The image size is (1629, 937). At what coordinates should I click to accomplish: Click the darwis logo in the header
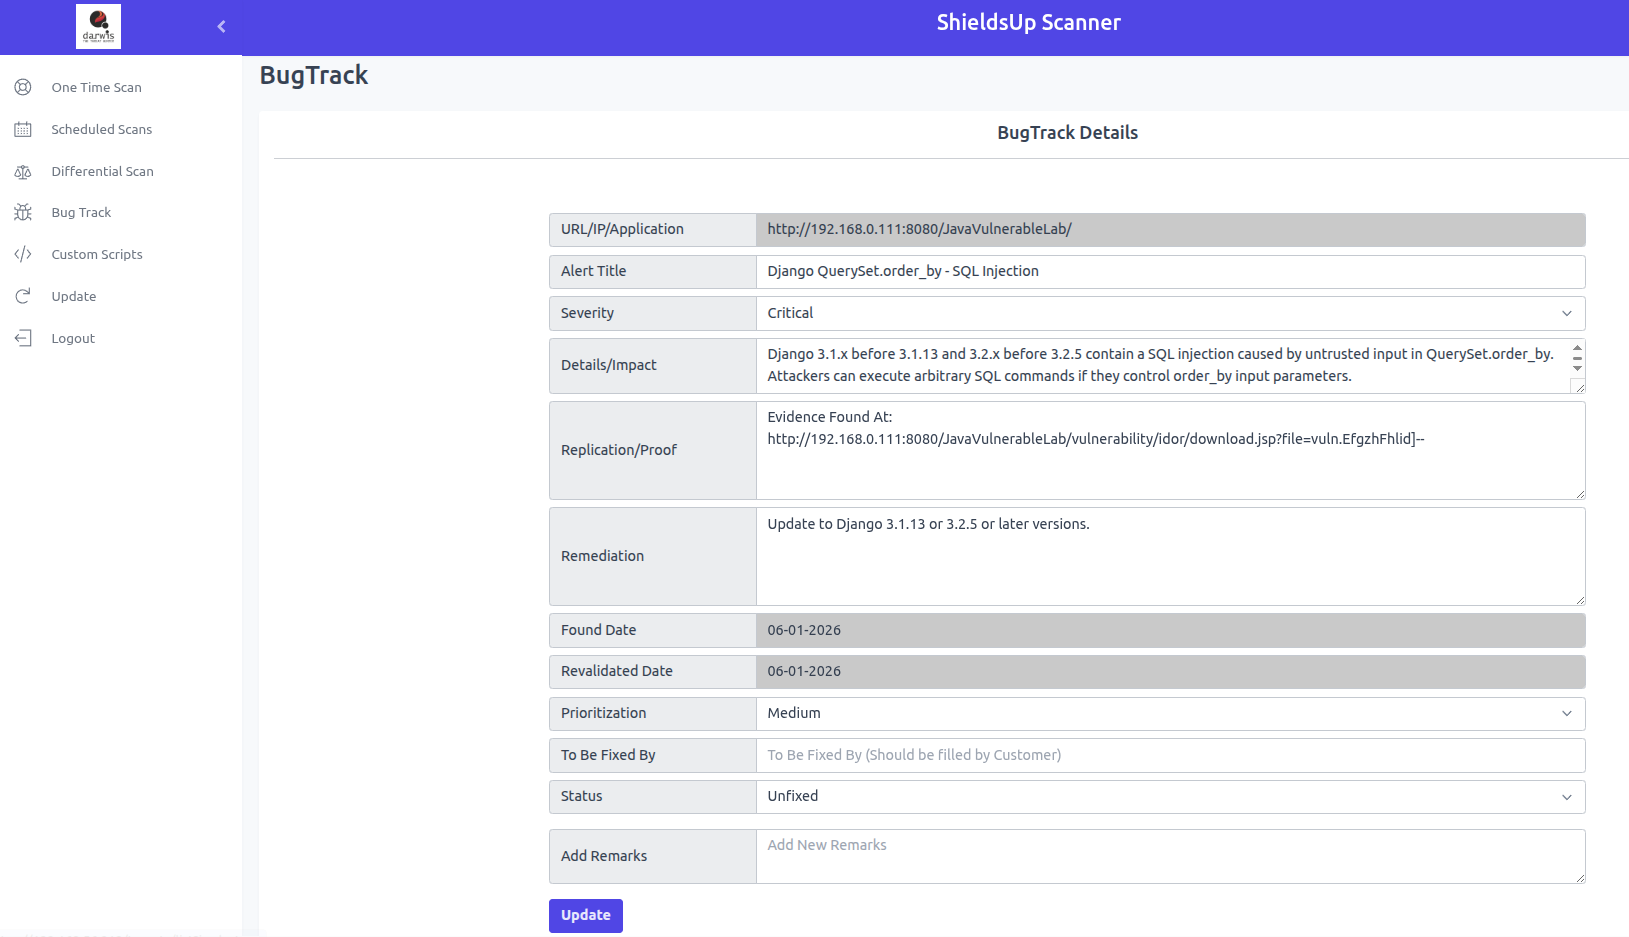pyautogui.click(x=98, y=26)
